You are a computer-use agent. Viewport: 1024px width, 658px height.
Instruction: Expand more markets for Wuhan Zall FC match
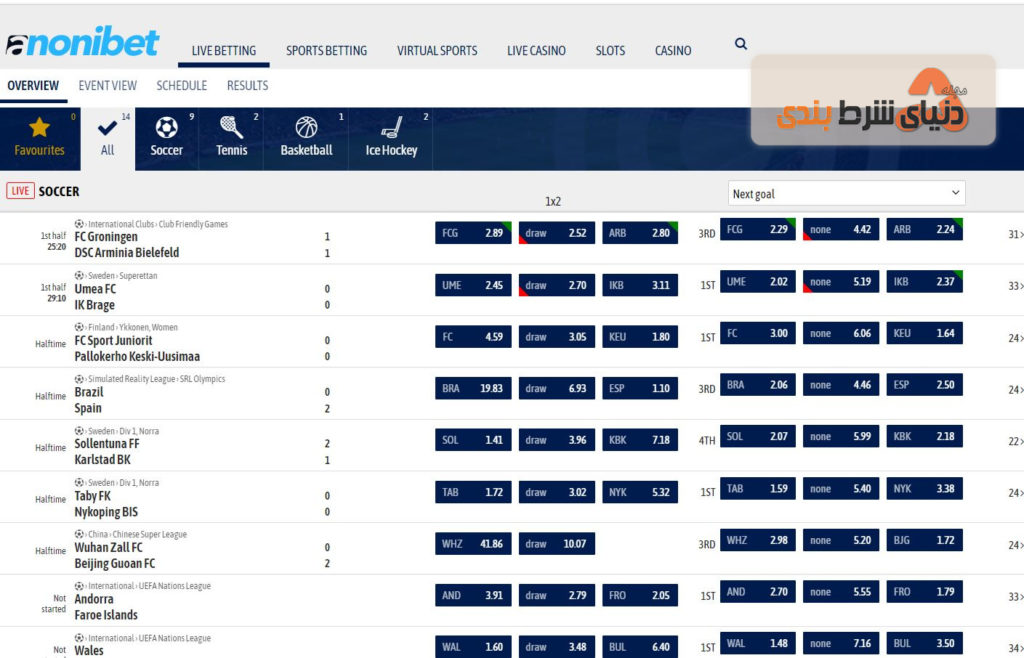point(1016,545)
